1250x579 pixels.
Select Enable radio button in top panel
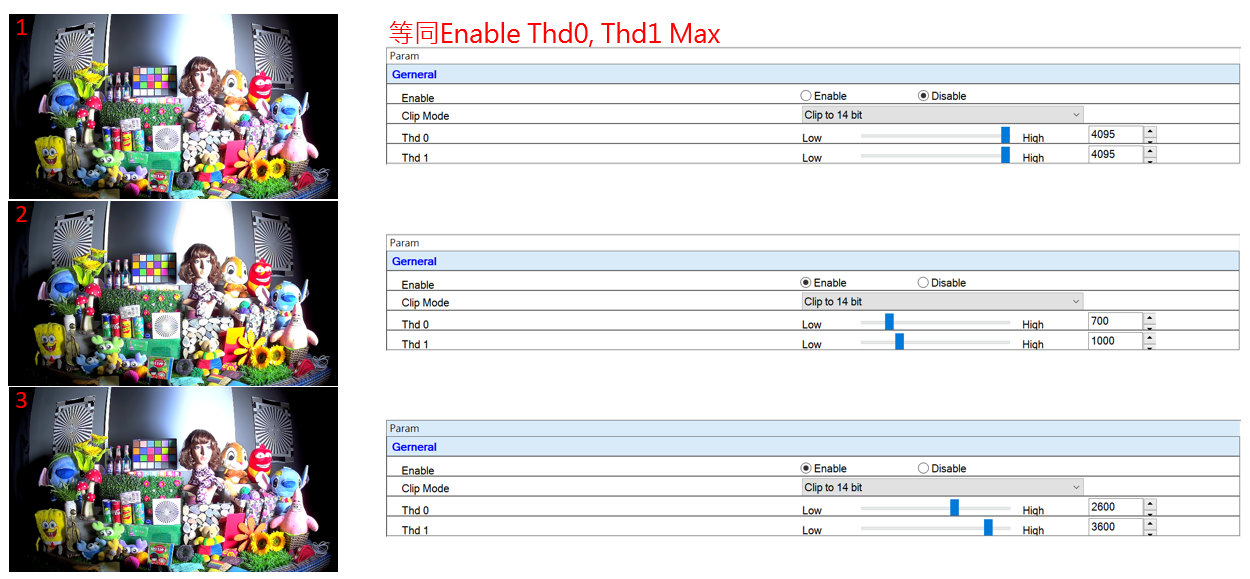pyautogui.click(x=806, y=96)
